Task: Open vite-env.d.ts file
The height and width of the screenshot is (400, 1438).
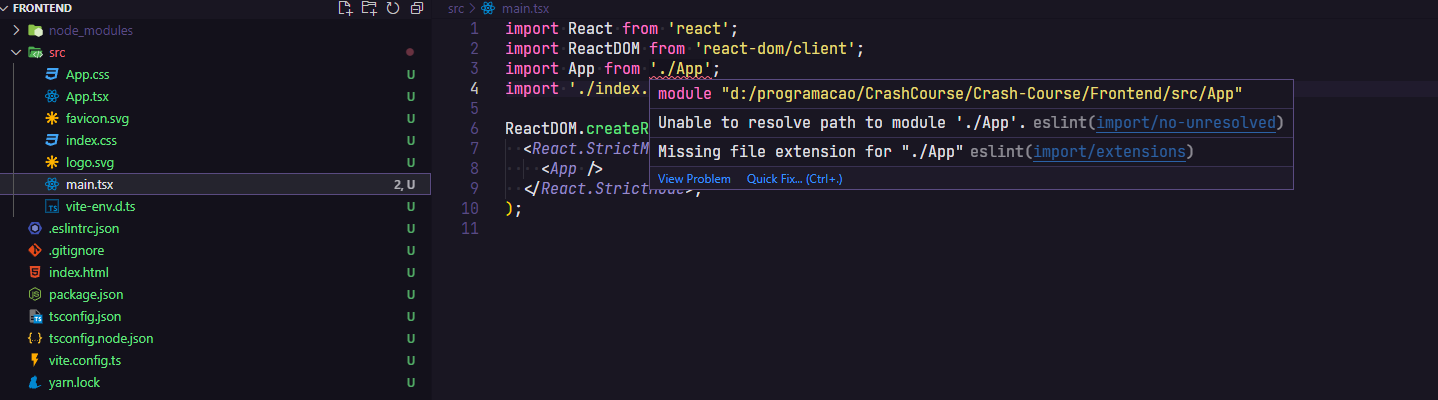Action: pos(101,206)
